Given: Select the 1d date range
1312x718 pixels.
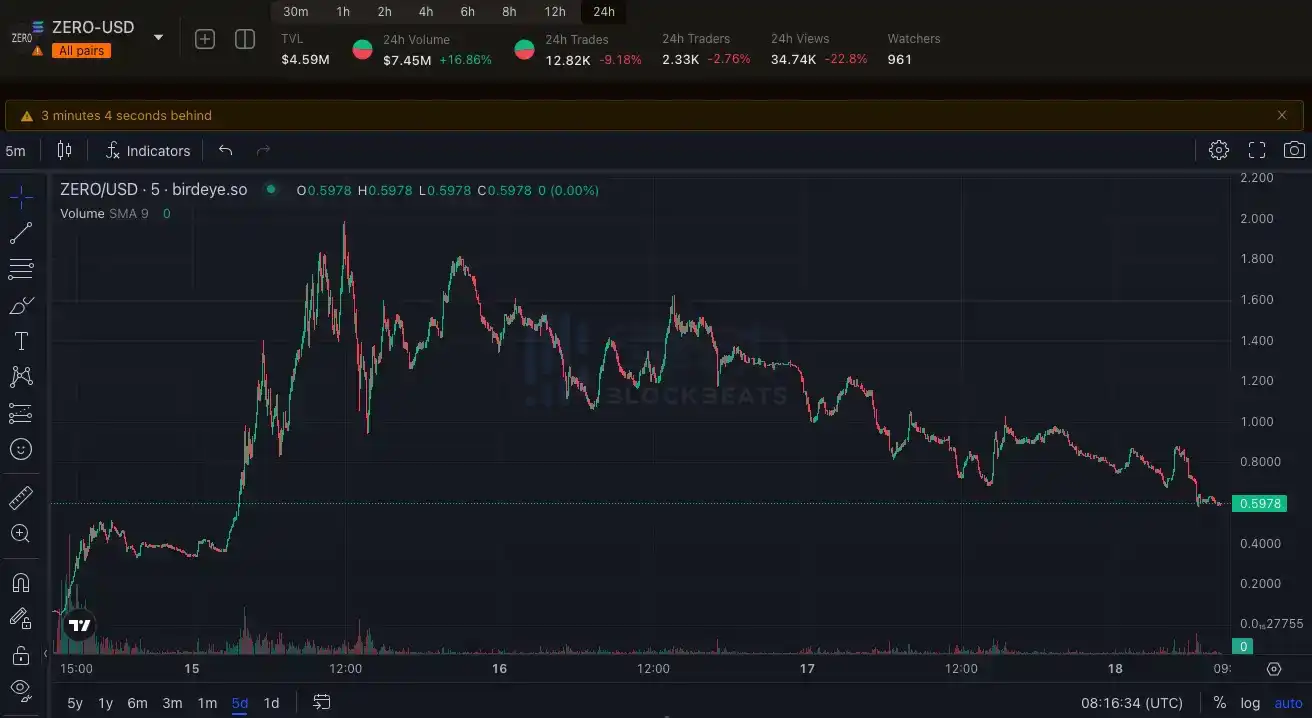Looking at the screenshot, I should coord(271,703).
